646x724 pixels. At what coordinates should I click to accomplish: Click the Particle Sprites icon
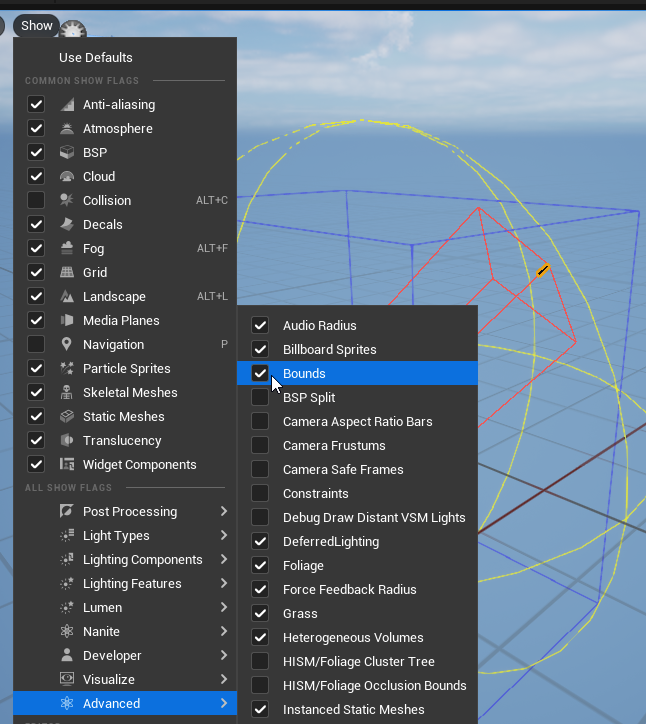pos(67,369)
